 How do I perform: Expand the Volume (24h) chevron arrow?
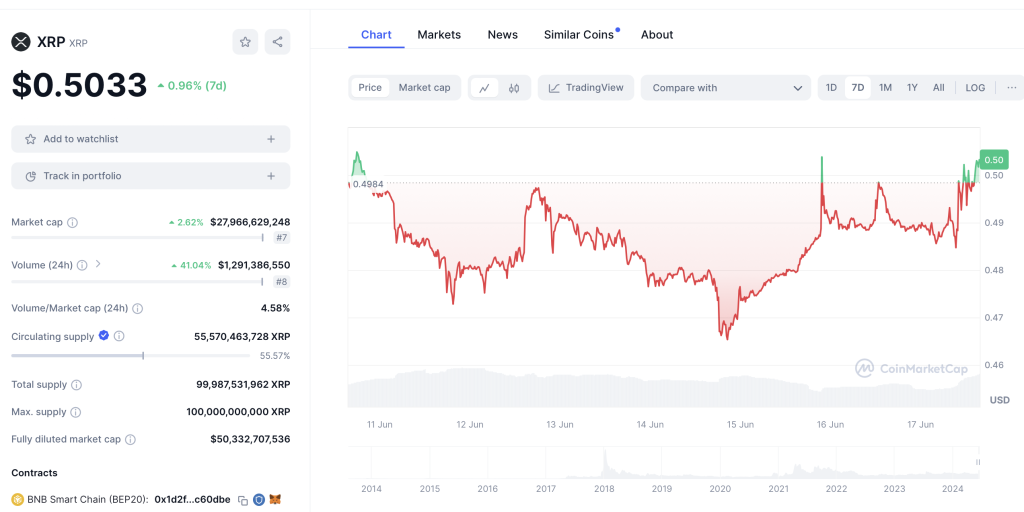(x=98, y=264)
